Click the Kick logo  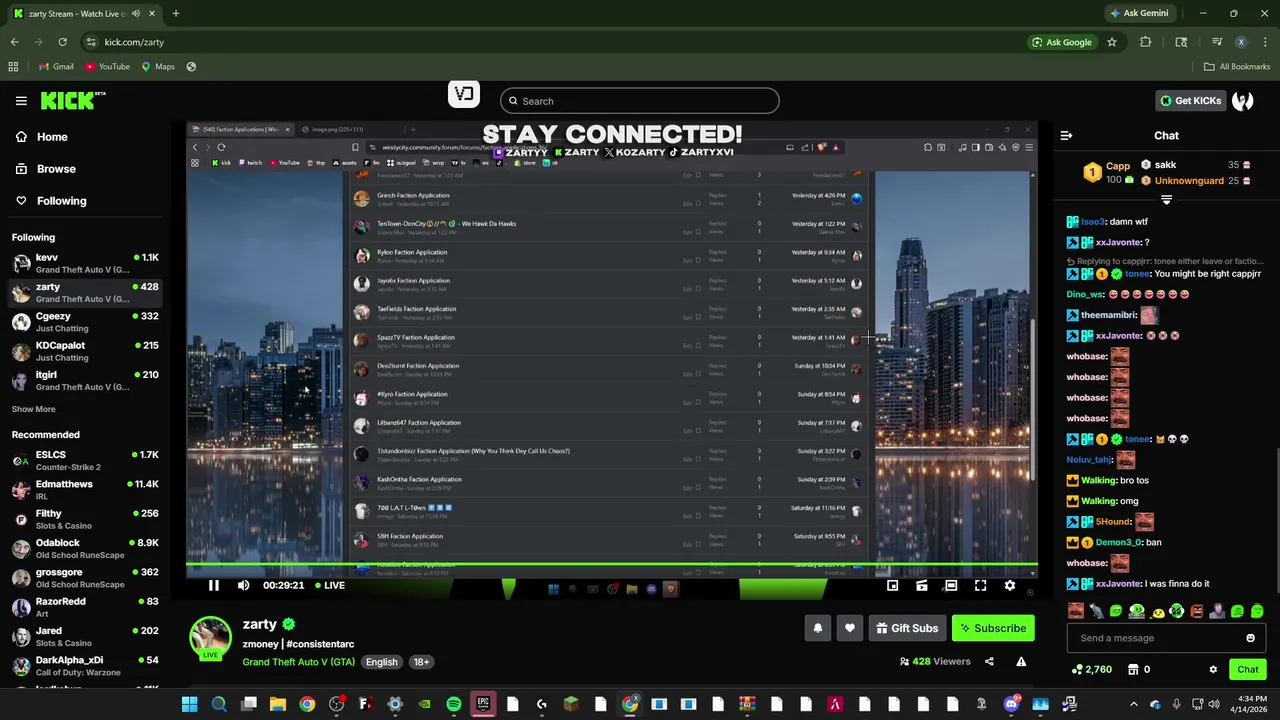click(72, 100)
